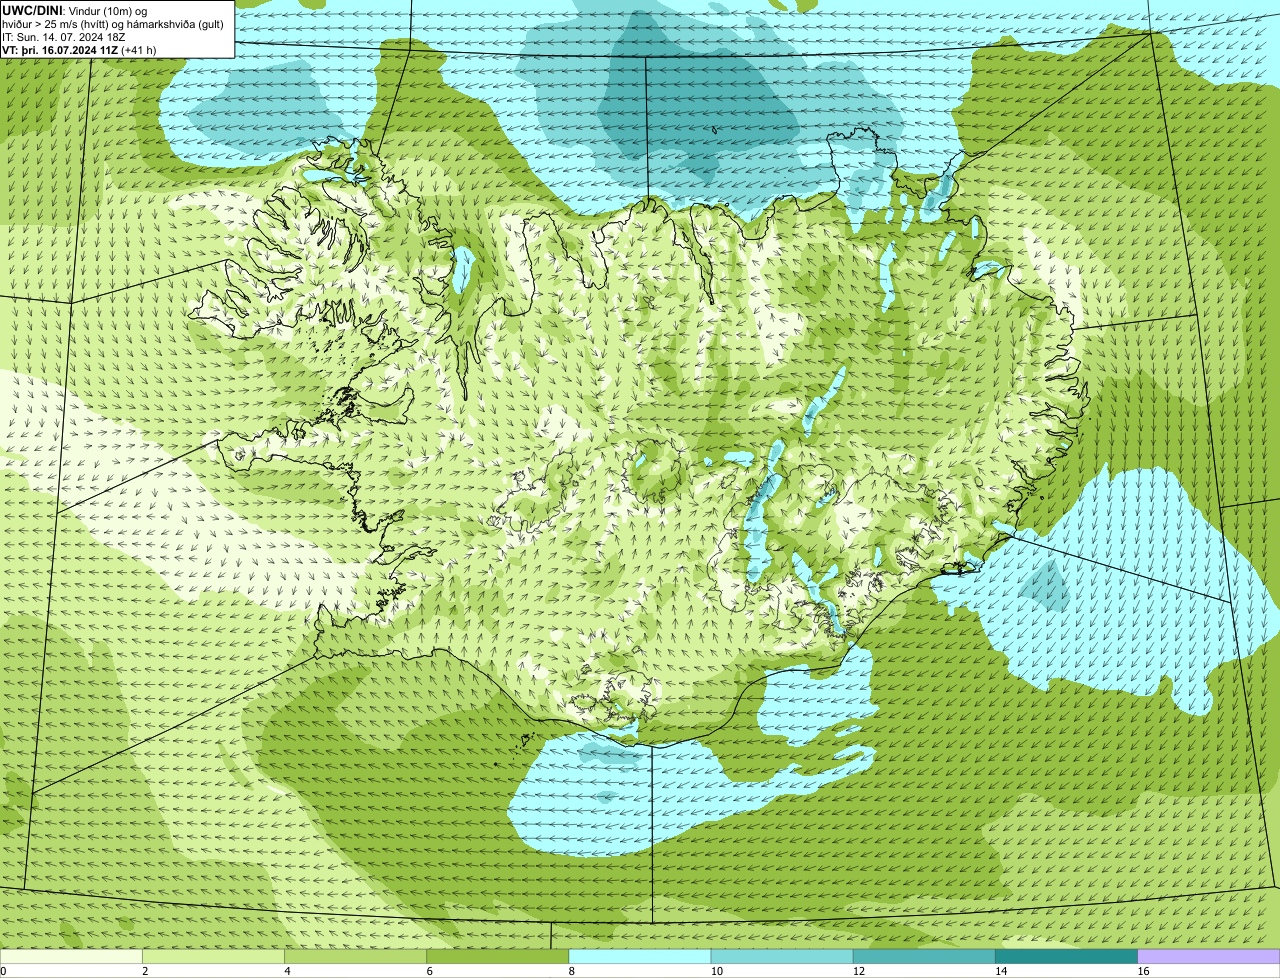This screenshot has width=1280, height=978.
Task: Click the scale label '12'
Action: [858, 971]
